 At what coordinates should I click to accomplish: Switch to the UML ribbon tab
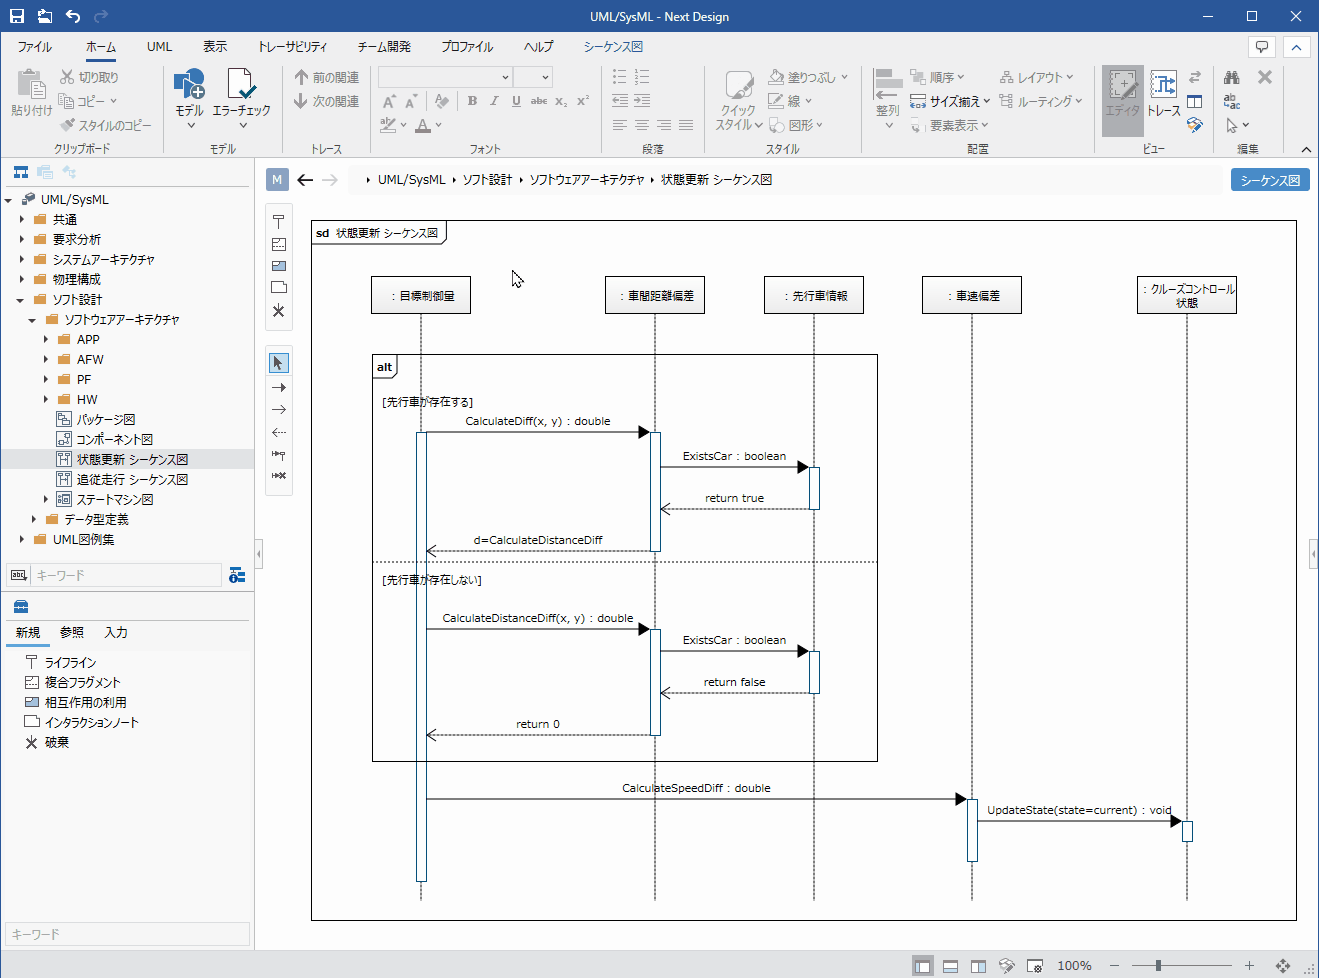click(159, 47)
